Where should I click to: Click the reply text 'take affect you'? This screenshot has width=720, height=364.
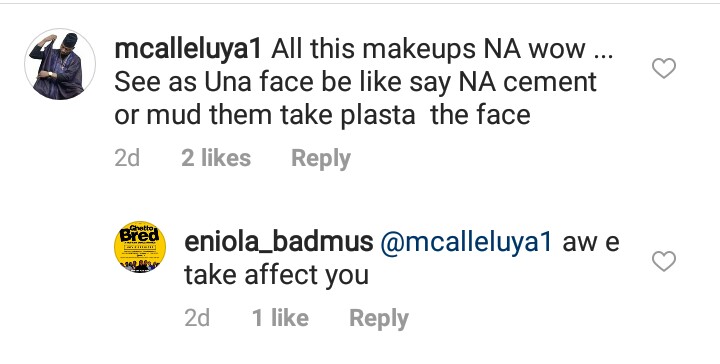pos(276,275)
